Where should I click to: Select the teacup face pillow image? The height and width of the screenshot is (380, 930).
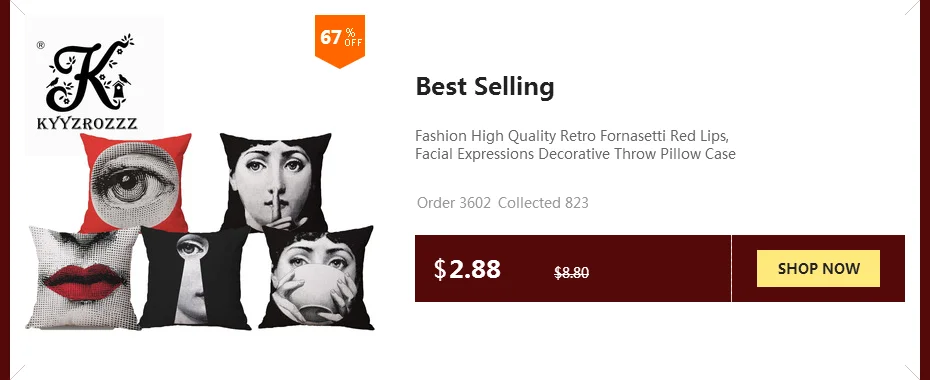[317, 277]
